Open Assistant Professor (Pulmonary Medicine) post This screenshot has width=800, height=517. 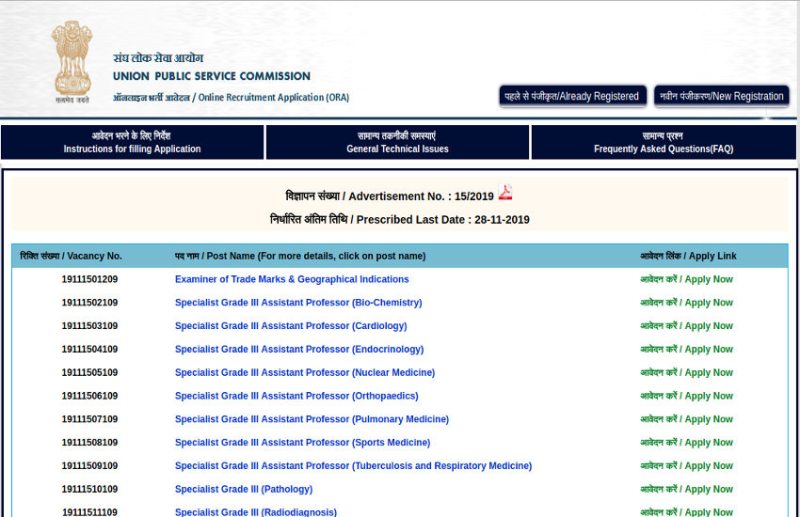tap(312, 419)
